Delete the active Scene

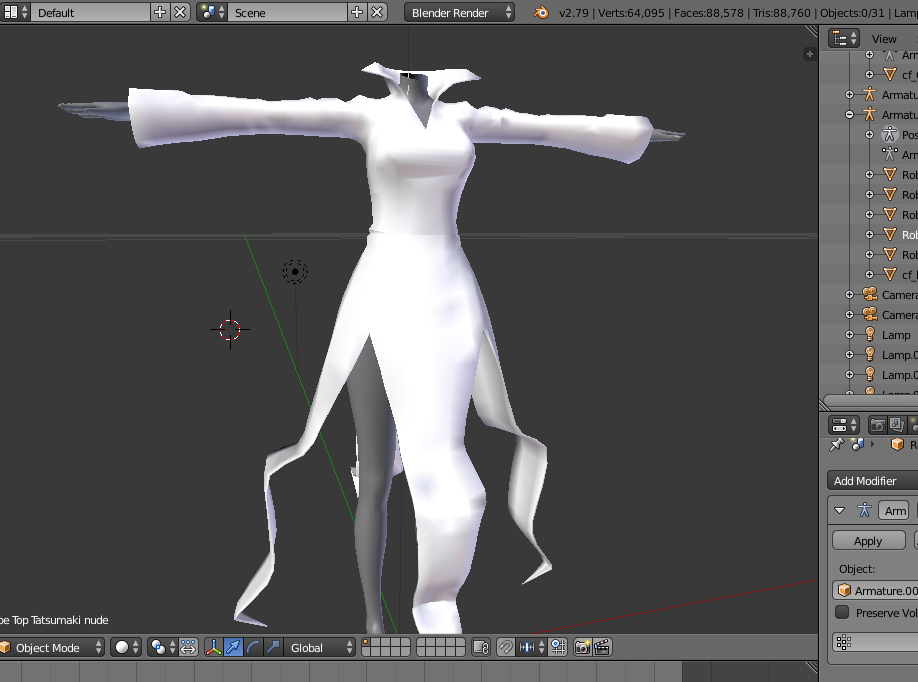[378, 12]
